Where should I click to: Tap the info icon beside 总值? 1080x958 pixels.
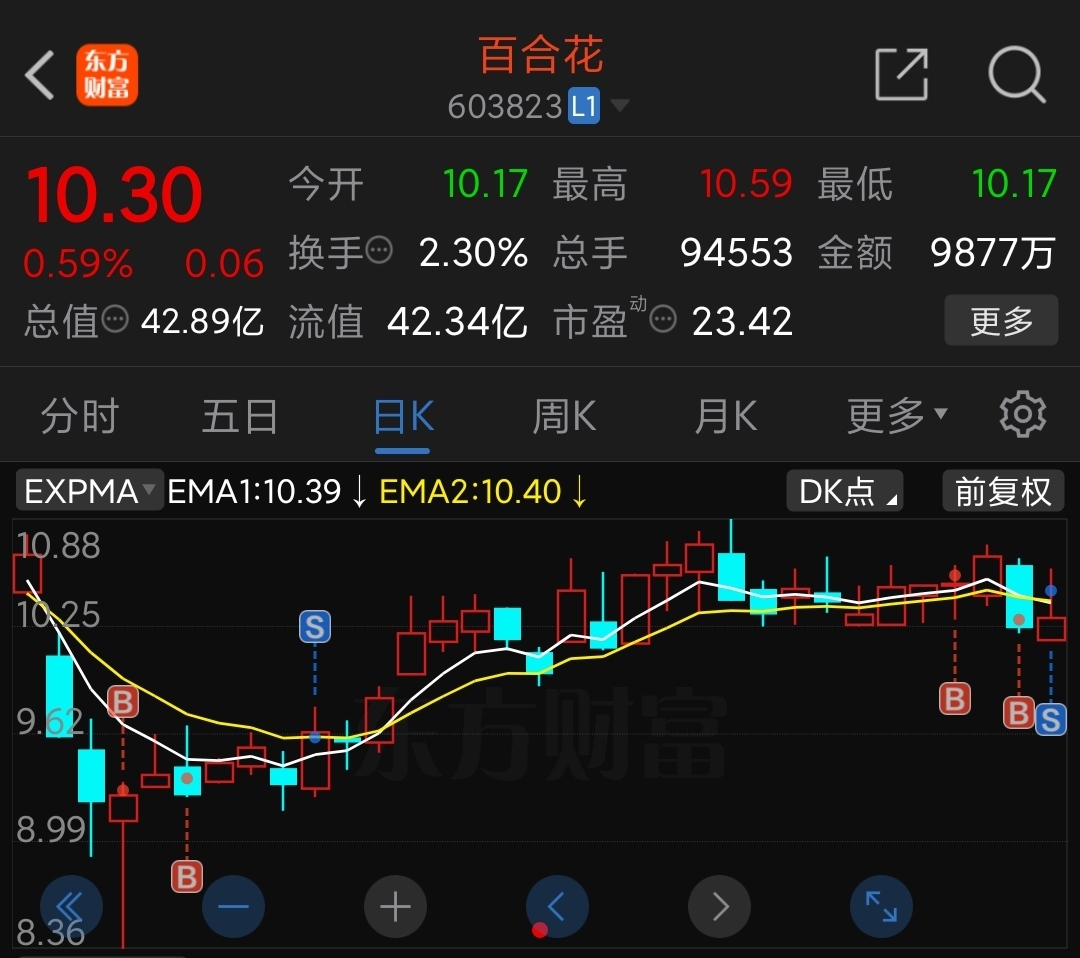(x=115, y=319)
